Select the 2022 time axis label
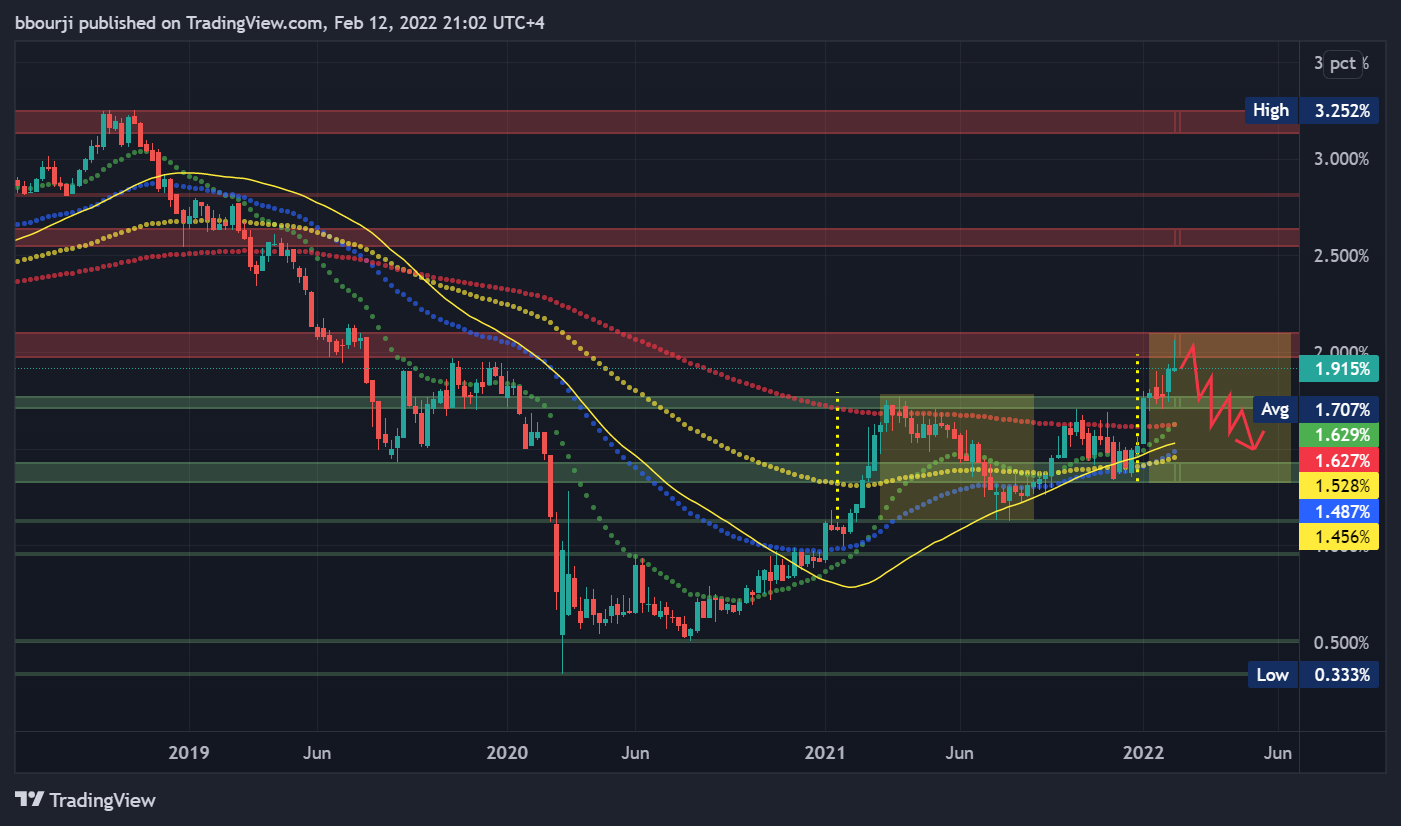This screenshot has height=826, width=1401. coord(1142,752)
